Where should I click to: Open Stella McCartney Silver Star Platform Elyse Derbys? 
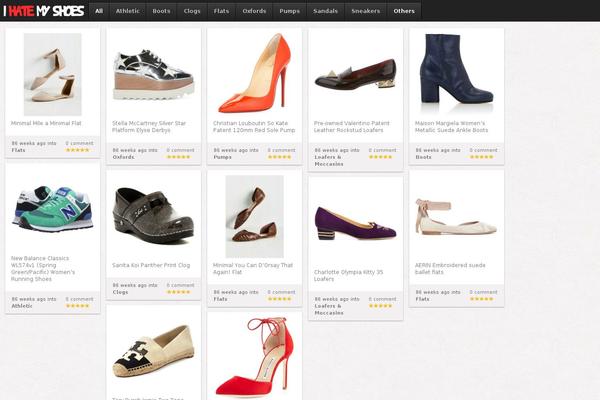pyautogui.click(x=149, y=127)
